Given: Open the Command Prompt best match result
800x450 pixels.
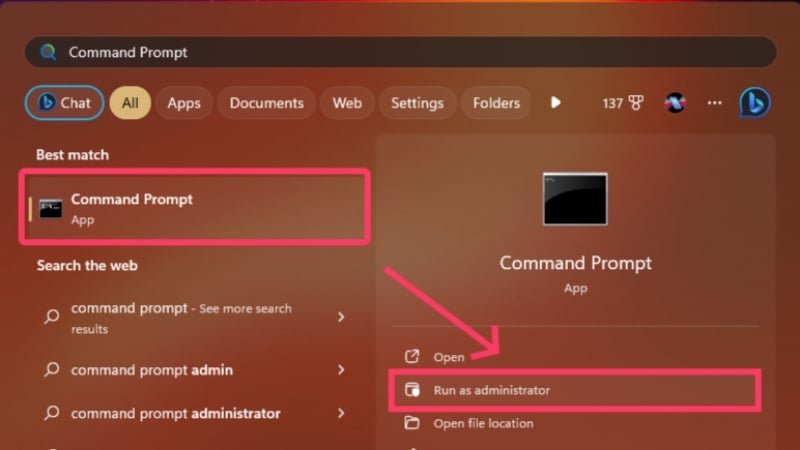Looking at the screenshot, I should (195, 208).
